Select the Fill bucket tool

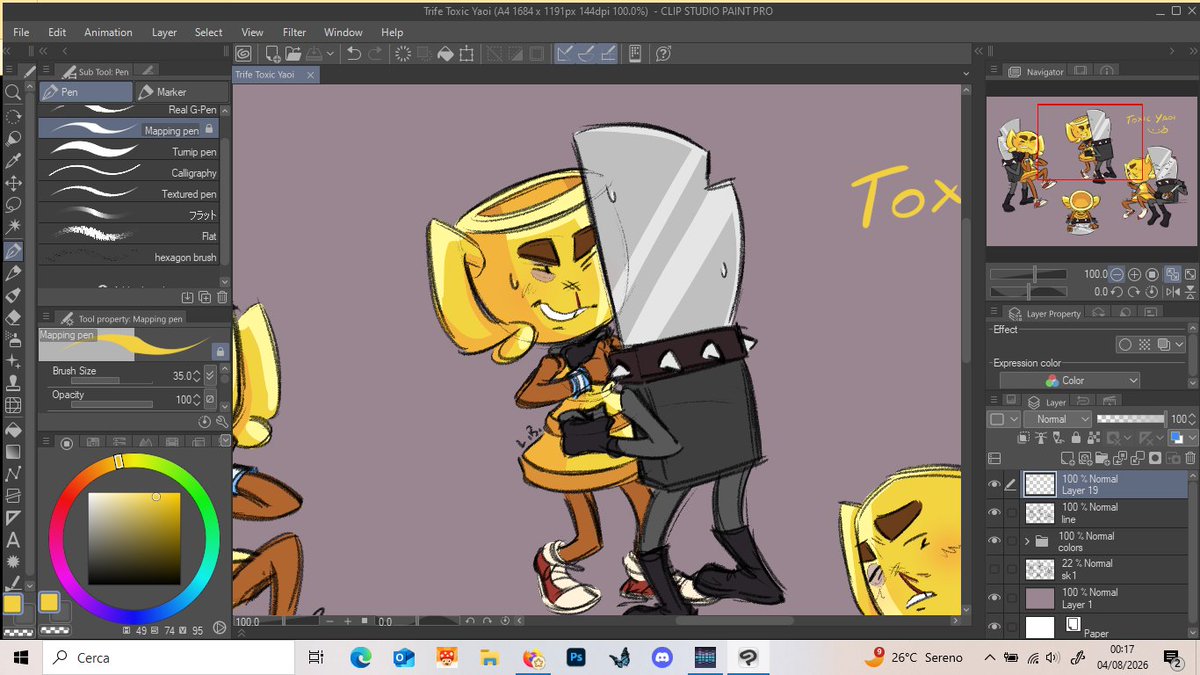13,428
